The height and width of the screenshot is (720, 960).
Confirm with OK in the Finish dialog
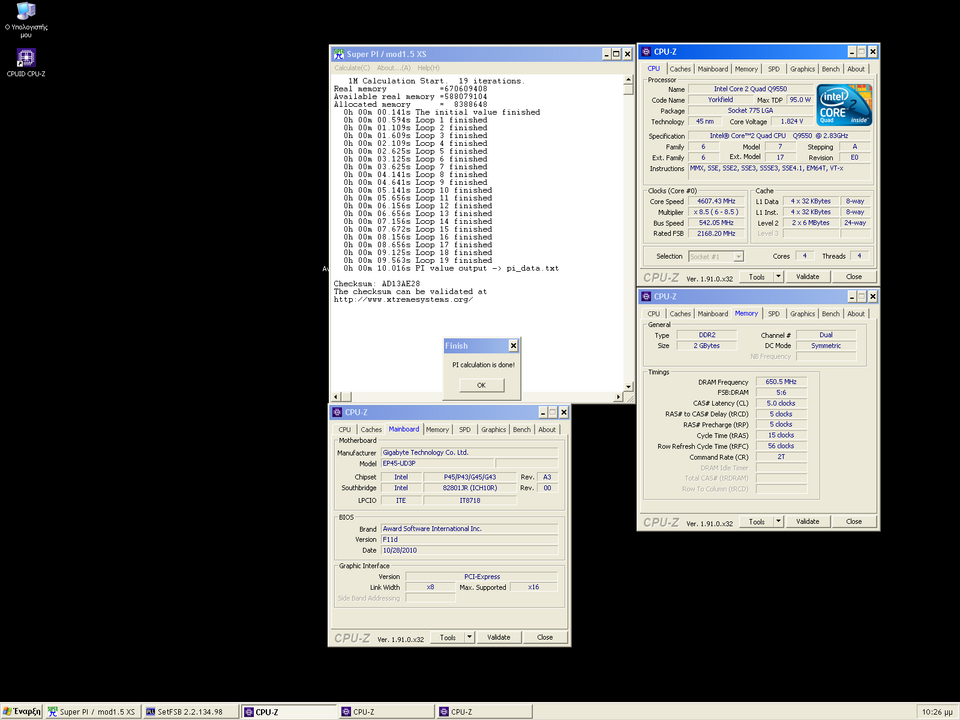click(x=481, y=385)
